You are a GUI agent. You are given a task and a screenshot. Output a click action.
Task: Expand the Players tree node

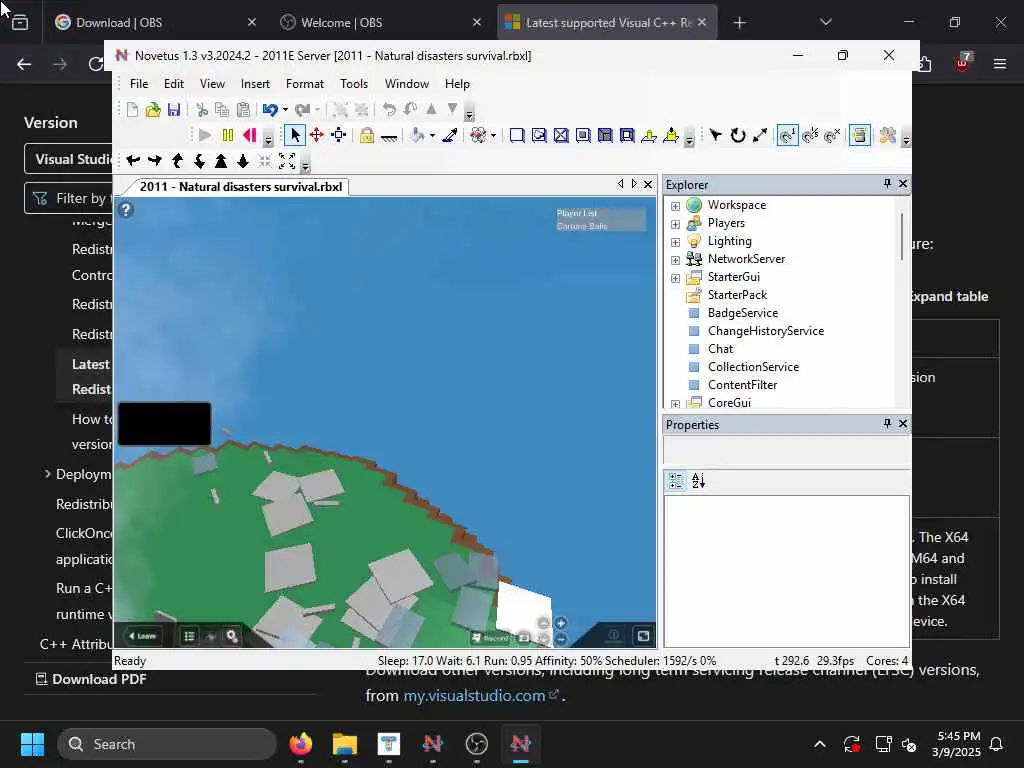click(x=675, y=224)
